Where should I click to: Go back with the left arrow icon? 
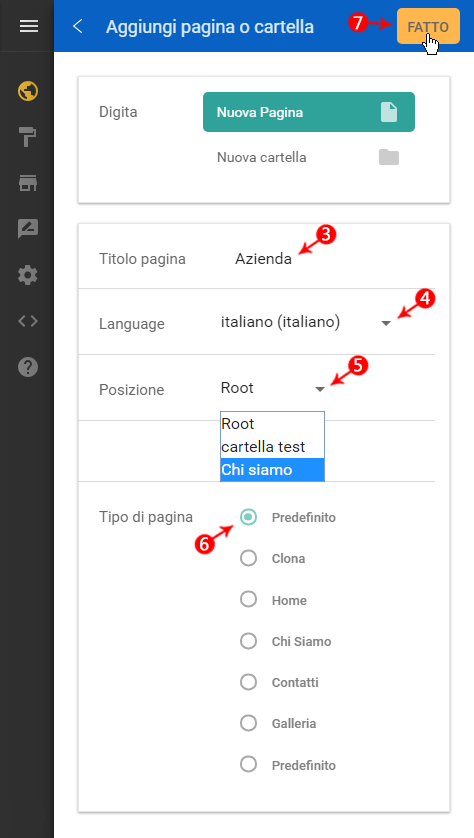(78, 26)
